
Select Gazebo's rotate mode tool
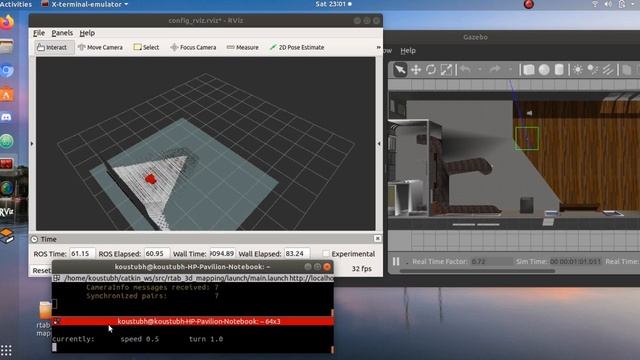tap(431, 70)
